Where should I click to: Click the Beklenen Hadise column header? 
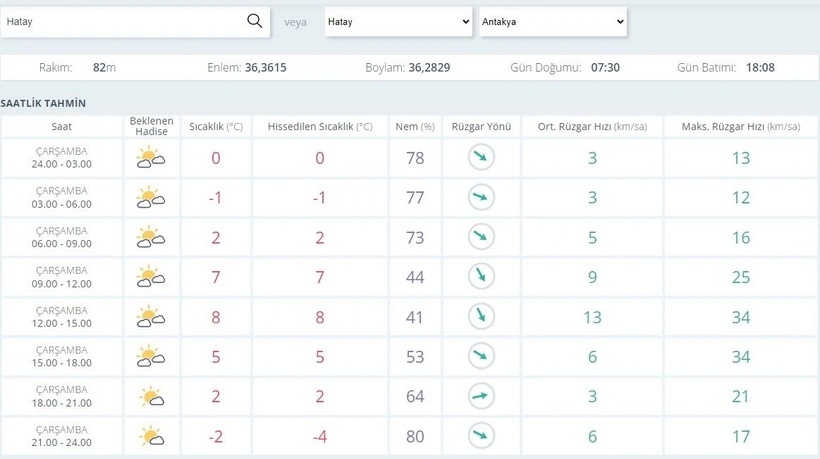click(x=151, y=127)
